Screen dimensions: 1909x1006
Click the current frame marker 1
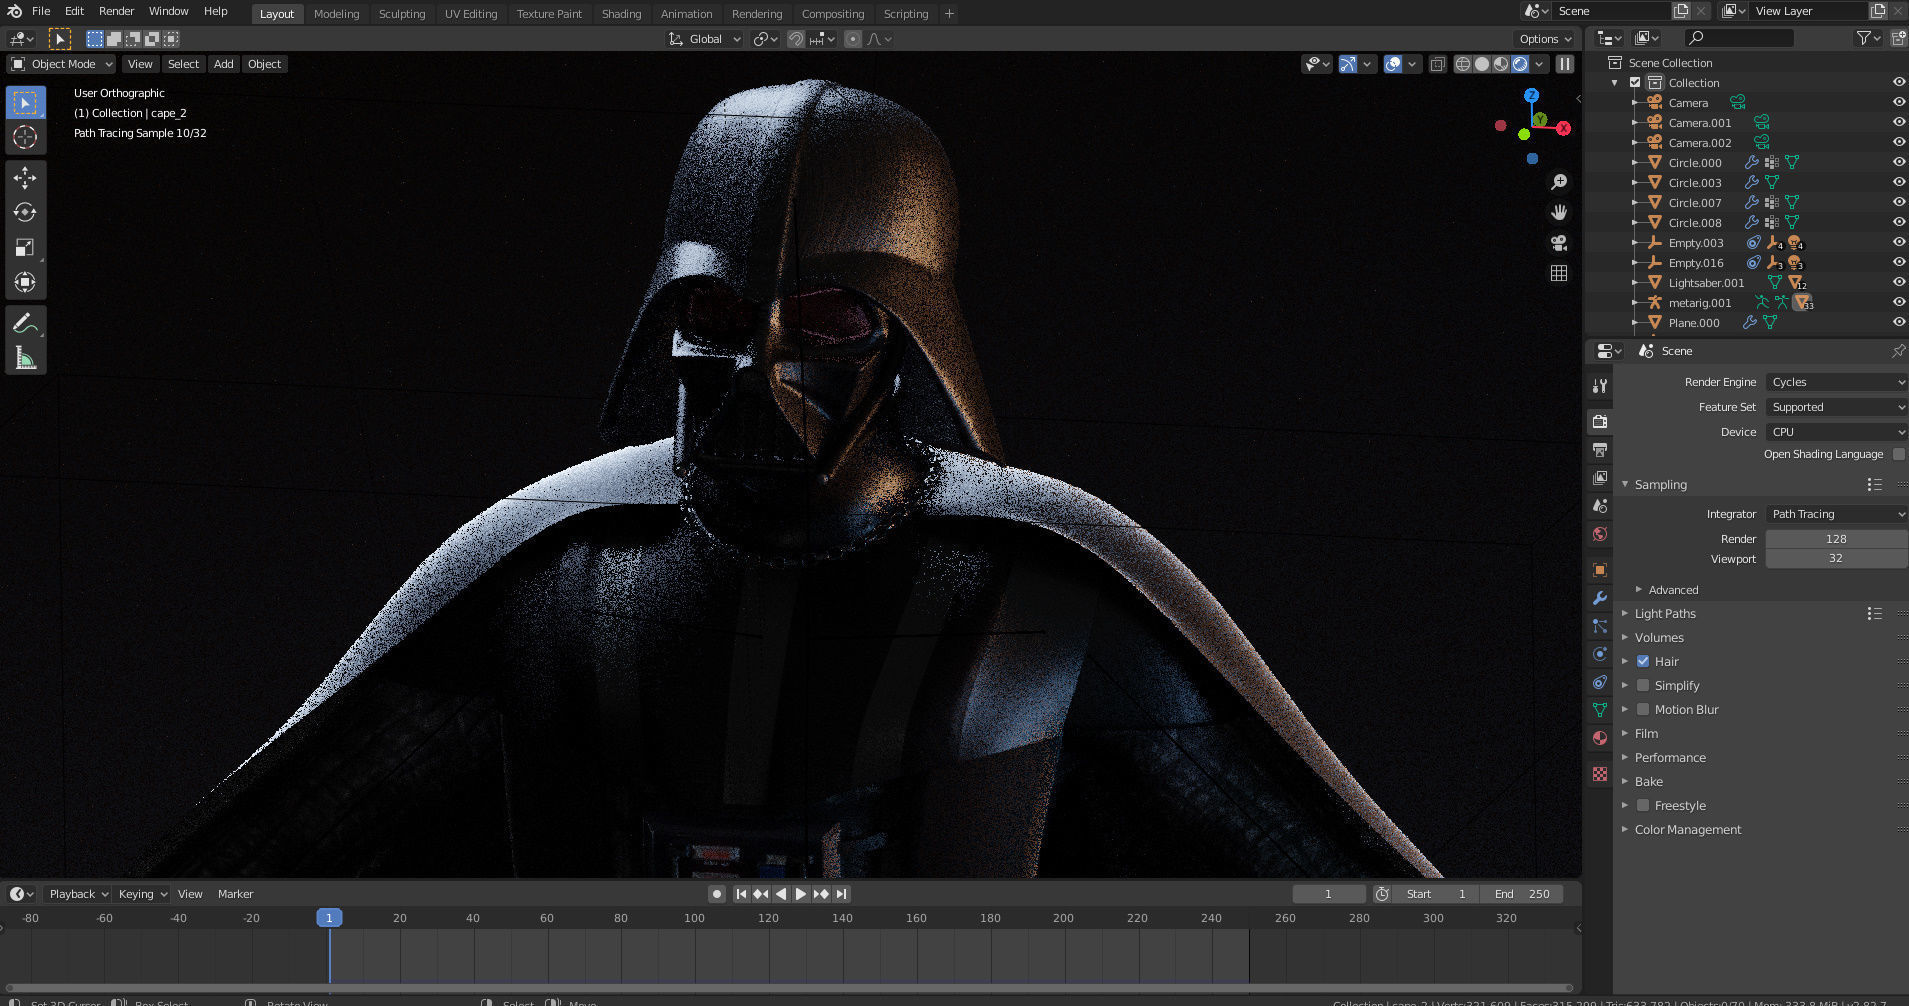tap(329, 918)
